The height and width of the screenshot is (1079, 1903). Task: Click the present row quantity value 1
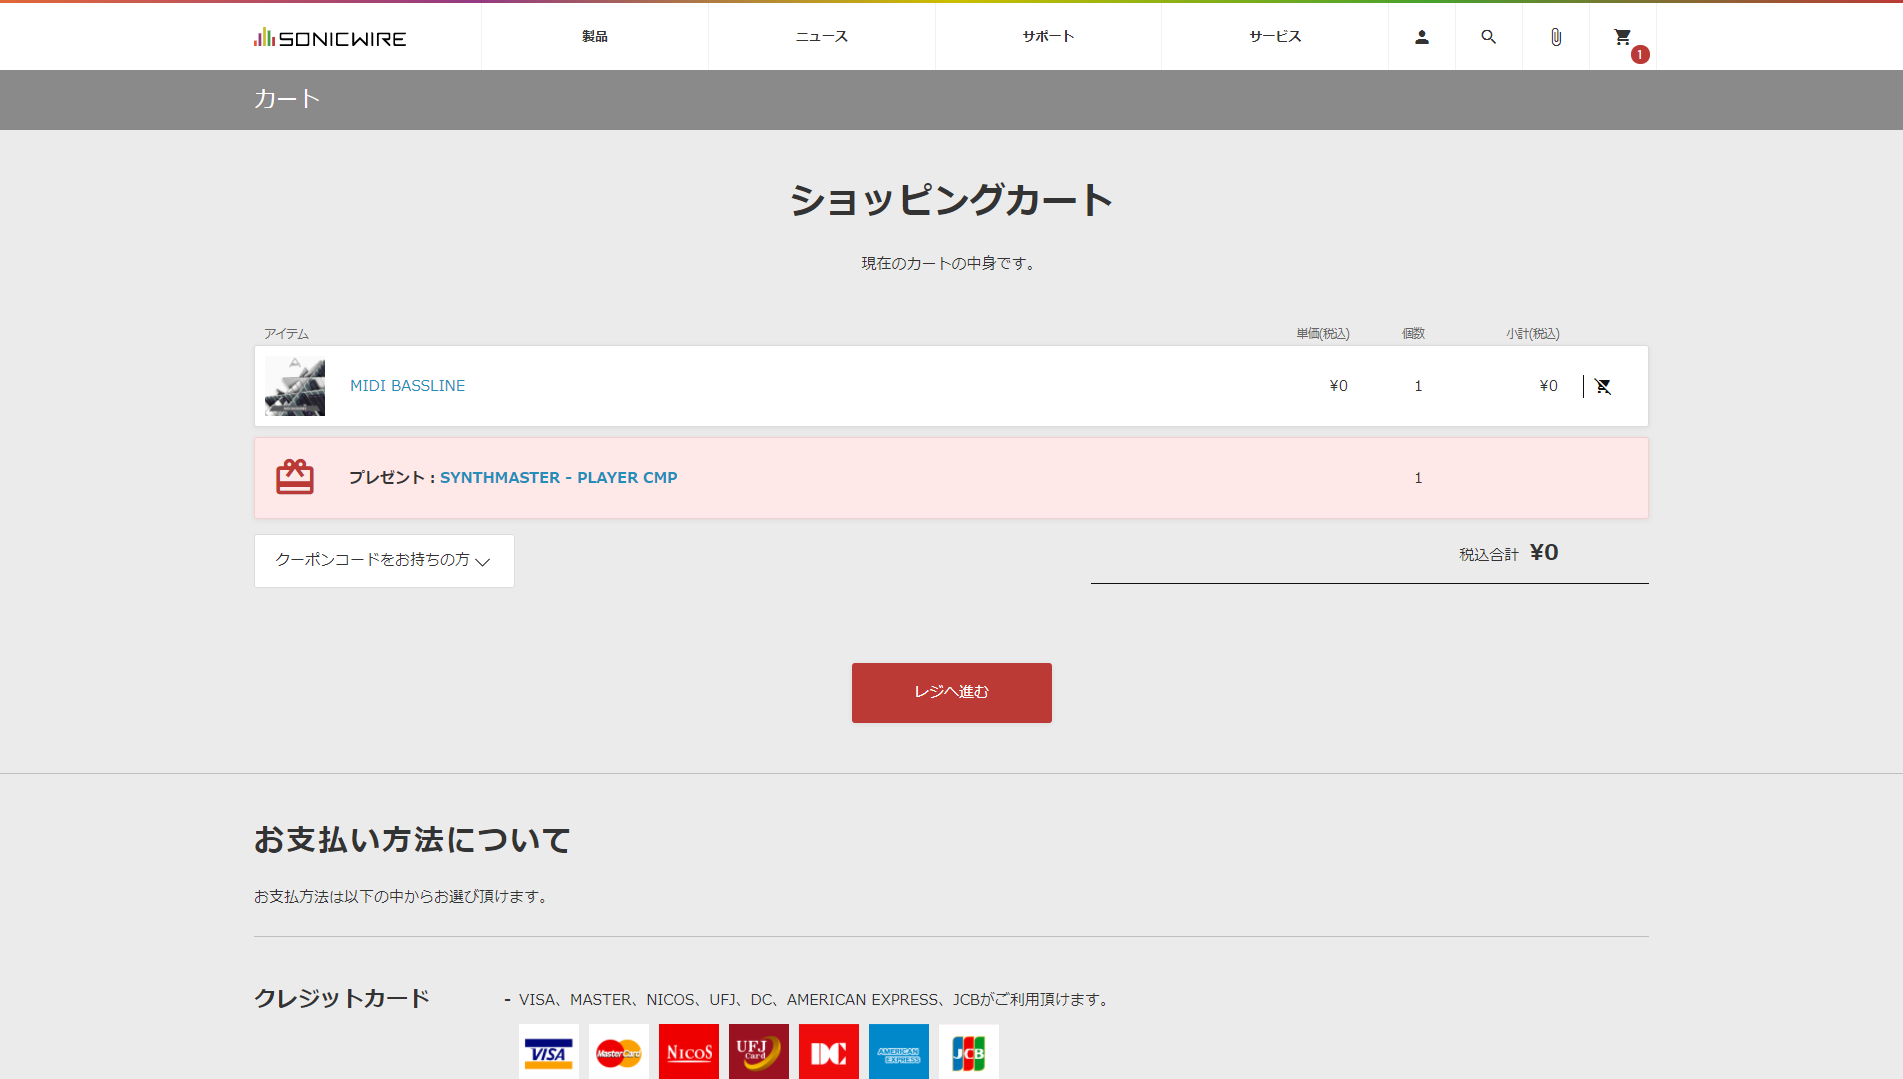[x=1418, y=478]
